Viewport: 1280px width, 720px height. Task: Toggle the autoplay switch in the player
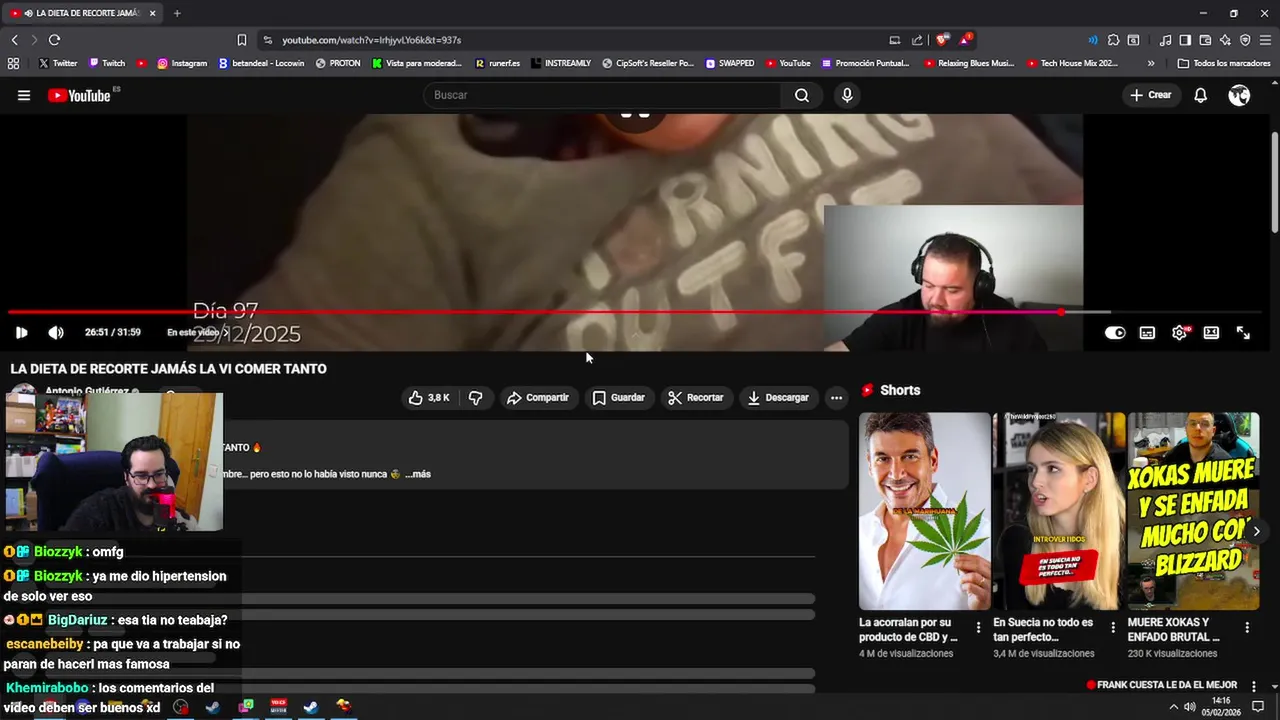(x=1115, y=333)
